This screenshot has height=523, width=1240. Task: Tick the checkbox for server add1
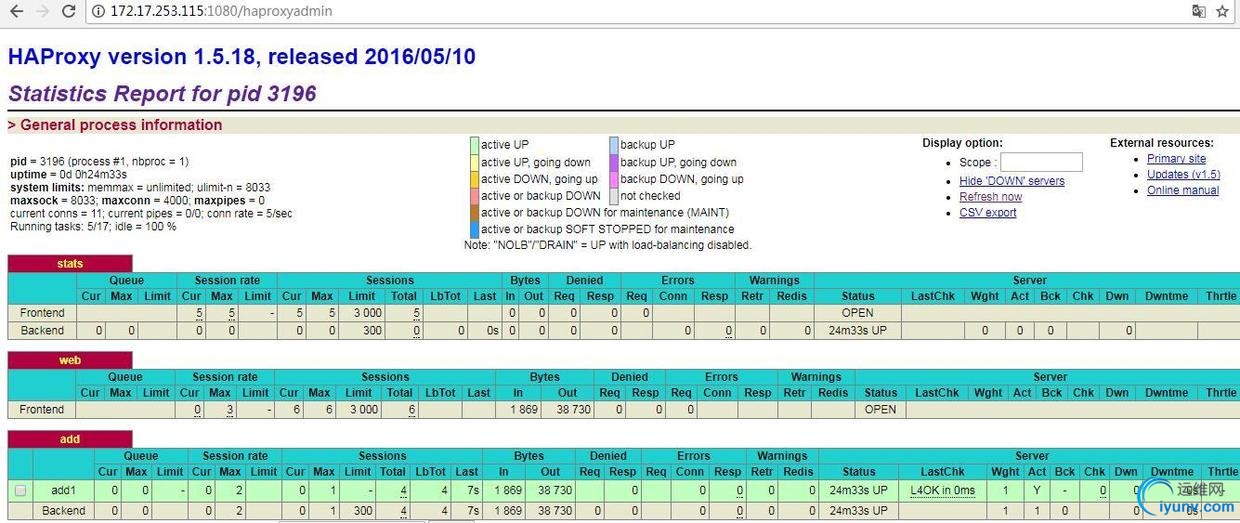point(20,491)
